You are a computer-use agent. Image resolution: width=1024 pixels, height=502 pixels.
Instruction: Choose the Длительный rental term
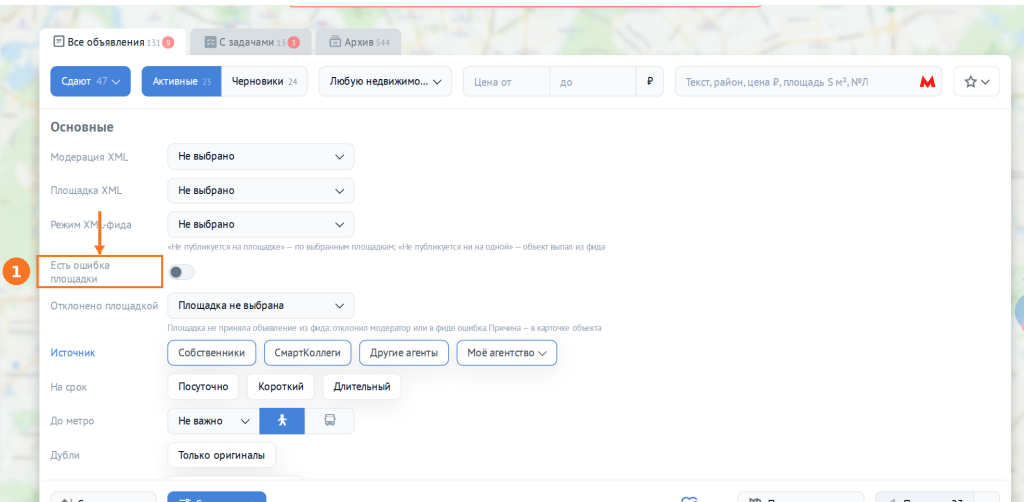coord(362,387)
